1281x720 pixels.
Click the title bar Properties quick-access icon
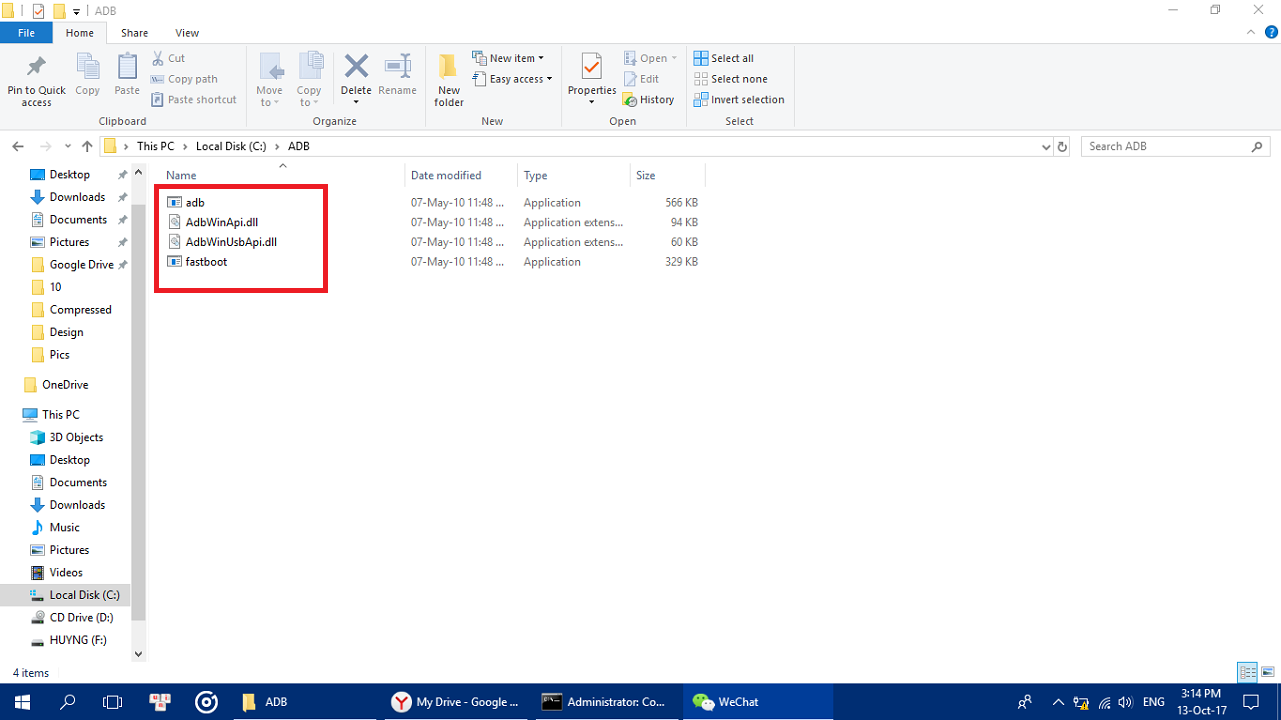pos(39,11)
